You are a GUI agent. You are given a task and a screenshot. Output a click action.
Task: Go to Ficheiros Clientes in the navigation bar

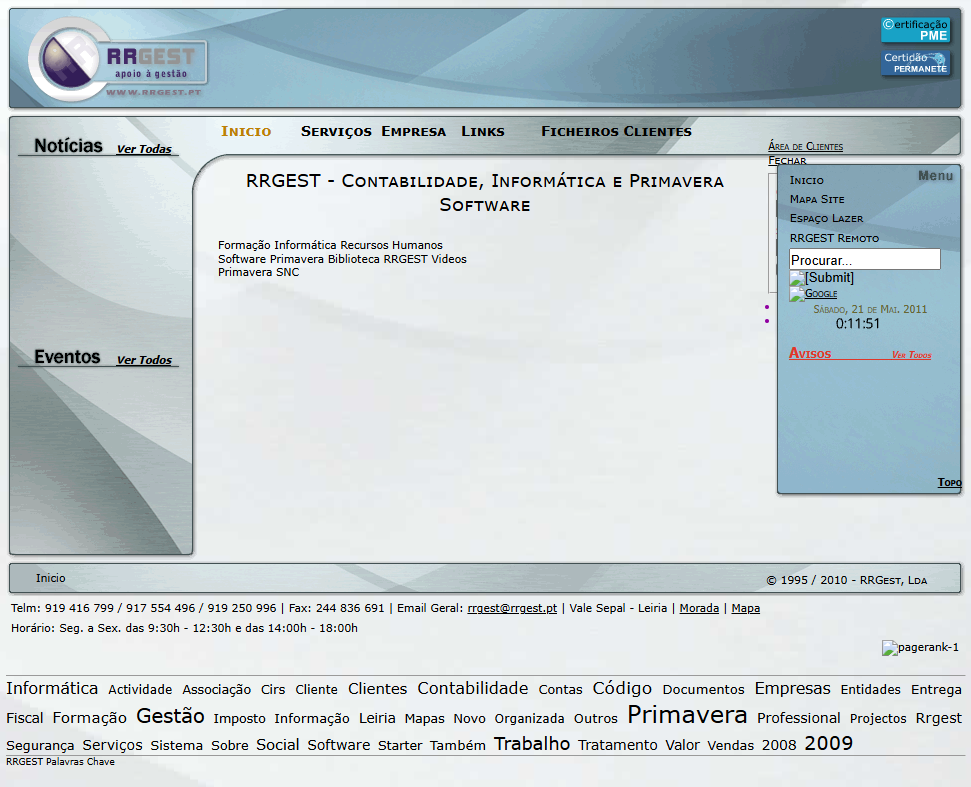[616, 131]
